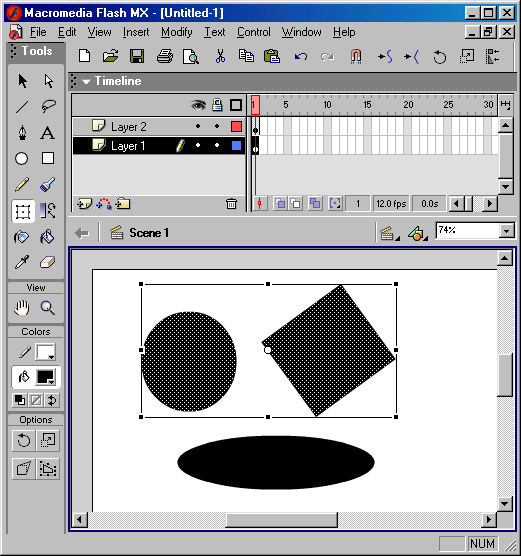Toggle lock dot for Layer 1

click(x=217, y=145)
